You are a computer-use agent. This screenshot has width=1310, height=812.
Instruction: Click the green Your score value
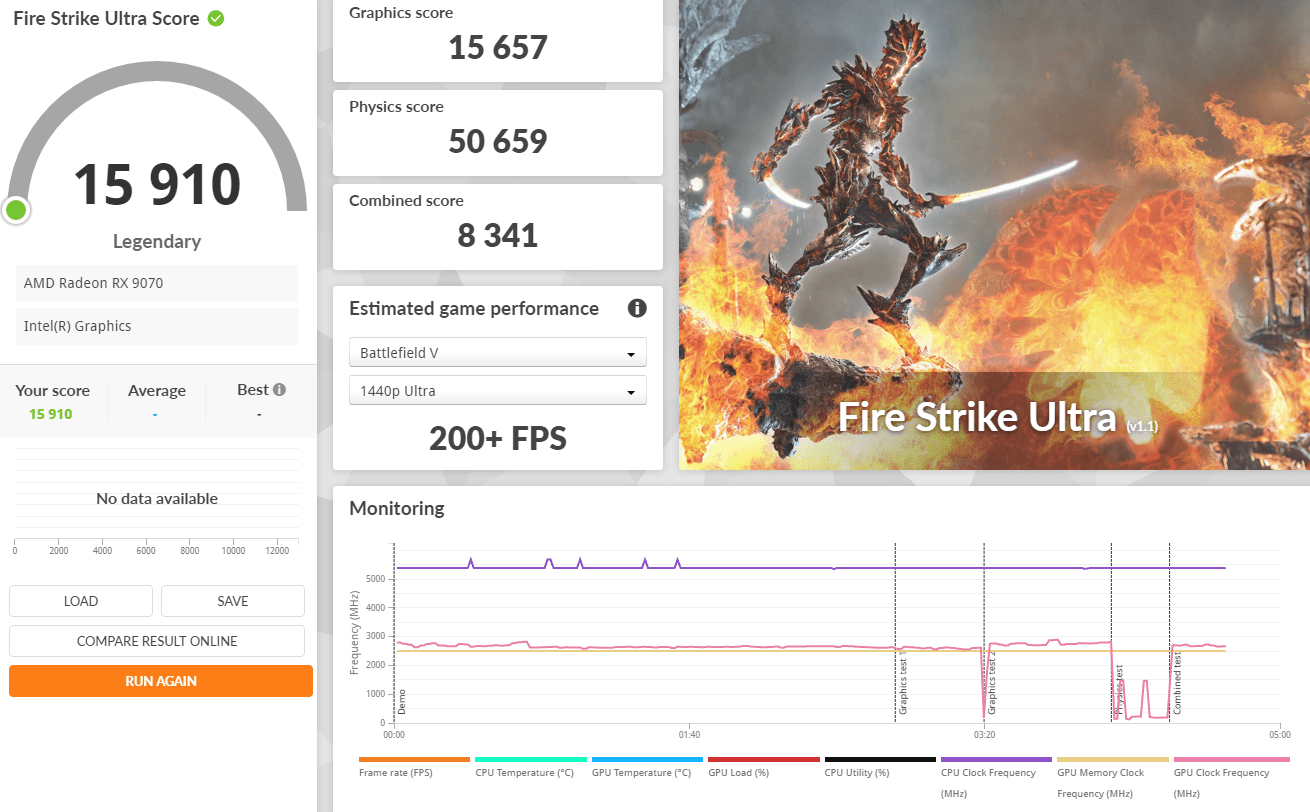(51, 414)
